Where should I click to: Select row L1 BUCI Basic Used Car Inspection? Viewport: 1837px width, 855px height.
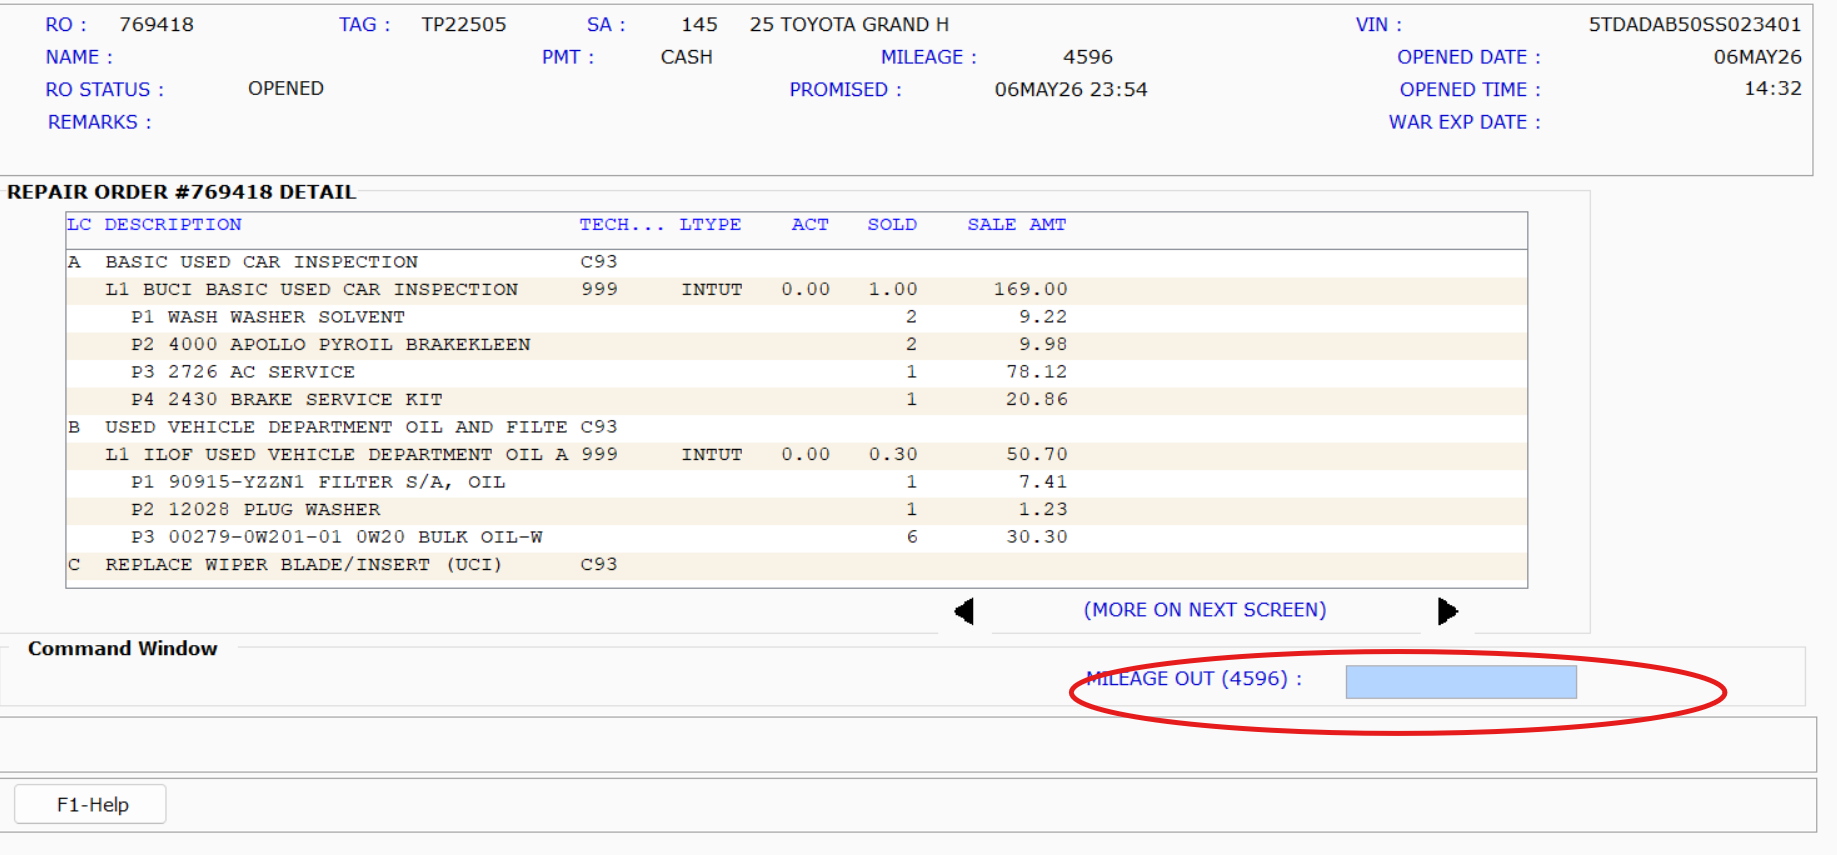[796, 290]
